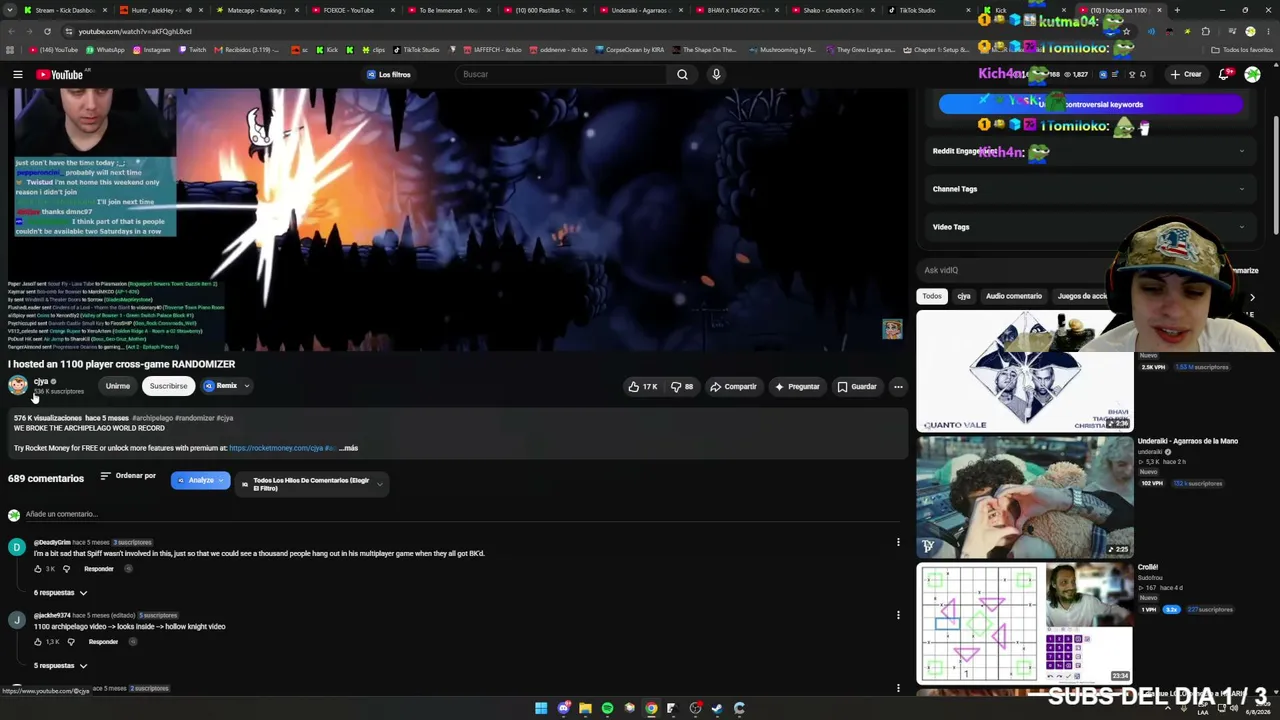Screen dimensions: 1280x720
Task: Open the Windows Start menu
Action: click(541, 708)
